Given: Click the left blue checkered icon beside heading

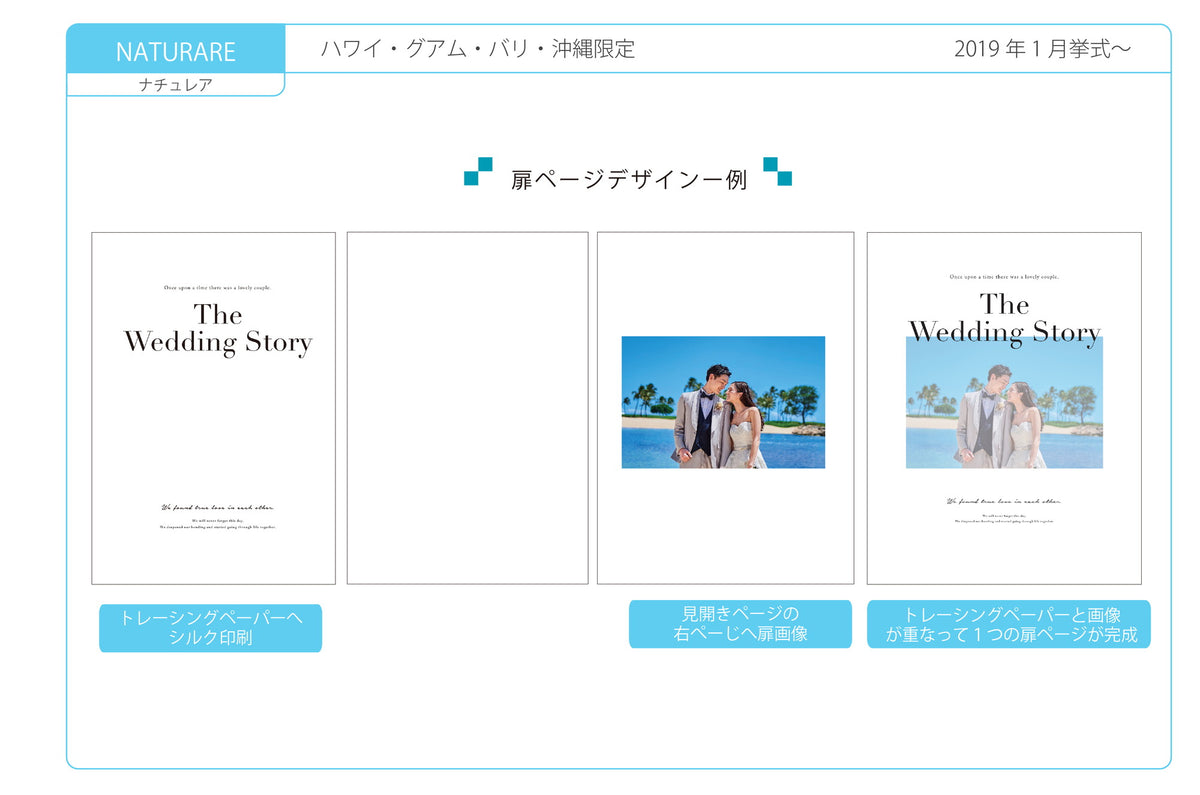Looking at the screenshot, I should click(x=478, y=172).
